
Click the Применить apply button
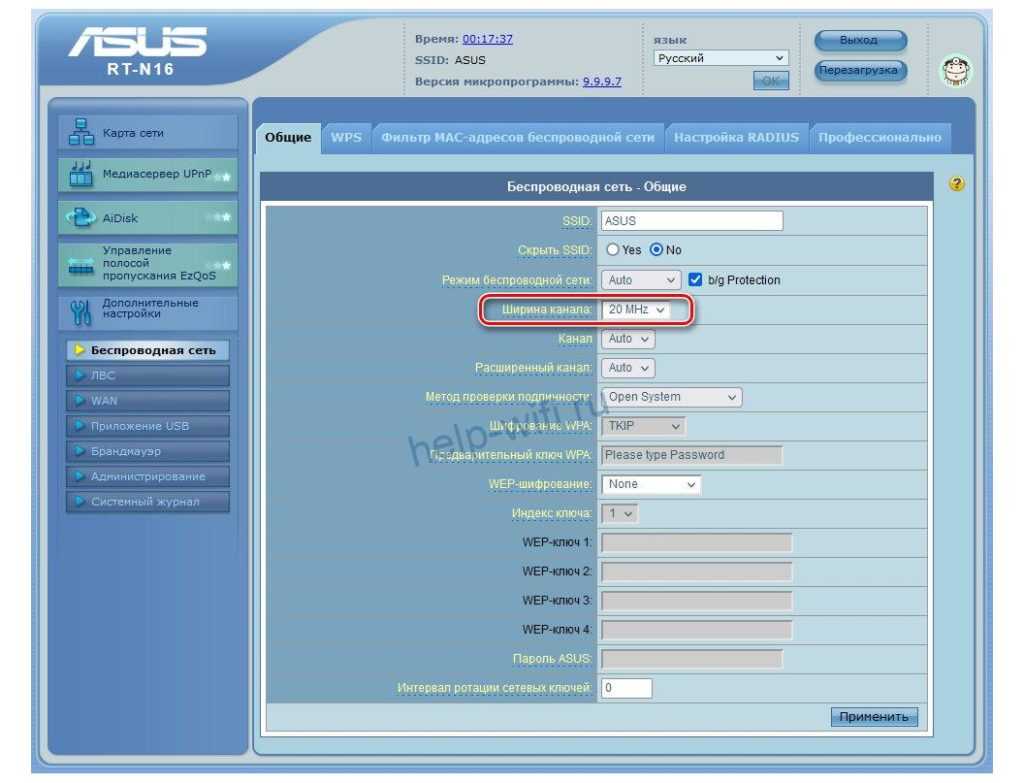tap(873, 717)
